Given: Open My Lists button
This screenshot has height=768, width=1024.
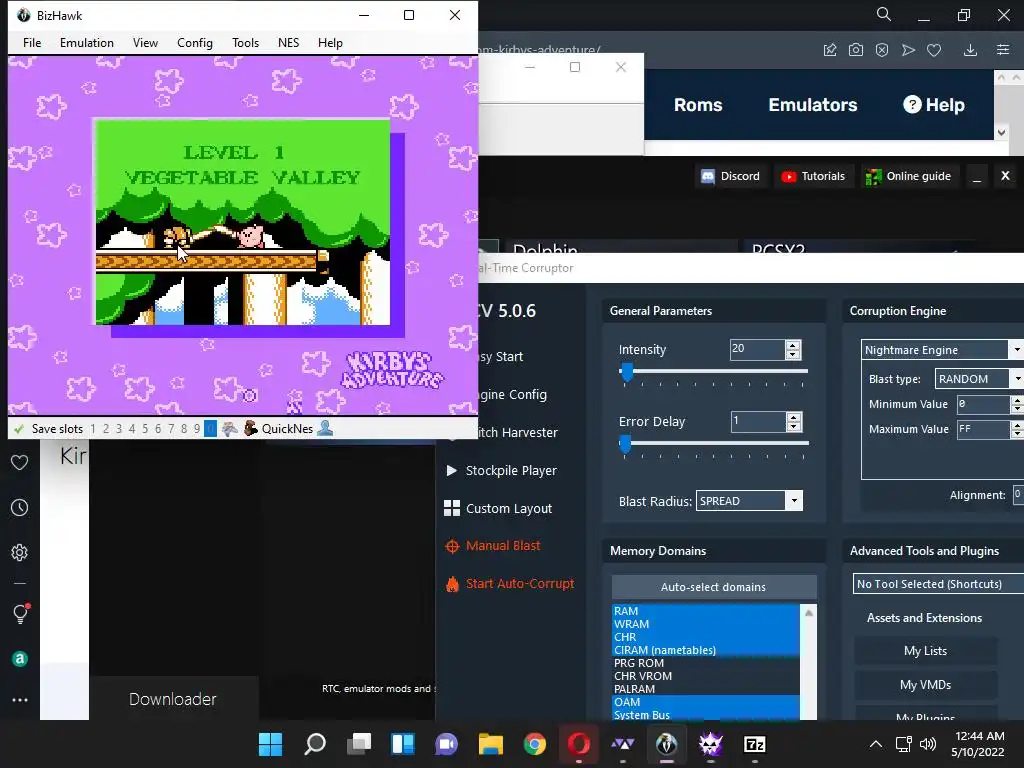Looking at the screenshot, I should coord(925,651).
